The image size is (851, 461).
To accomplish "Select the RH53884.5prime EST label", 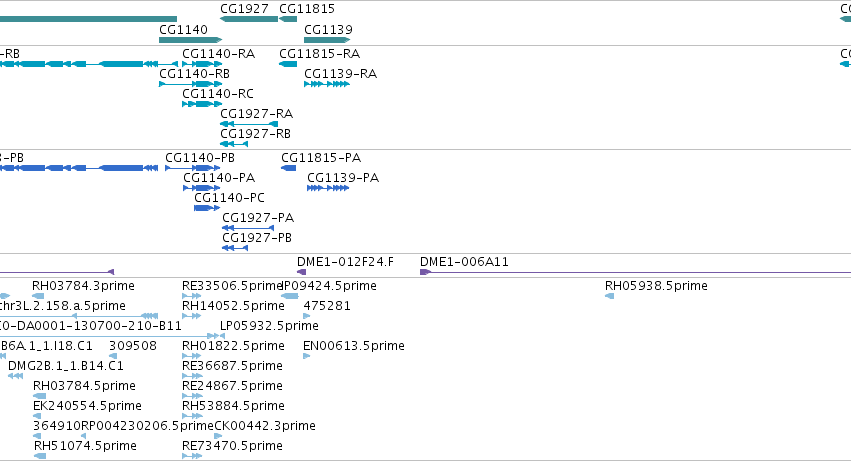I will click(x=233, y=407).
